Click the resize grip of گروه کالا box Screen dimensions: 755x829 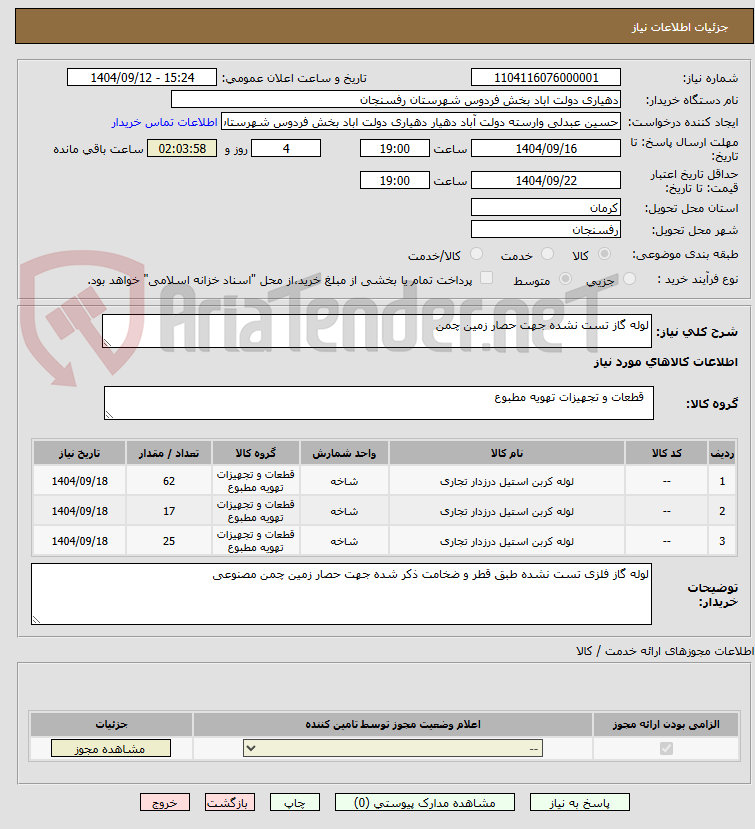(x=109, y=415)
